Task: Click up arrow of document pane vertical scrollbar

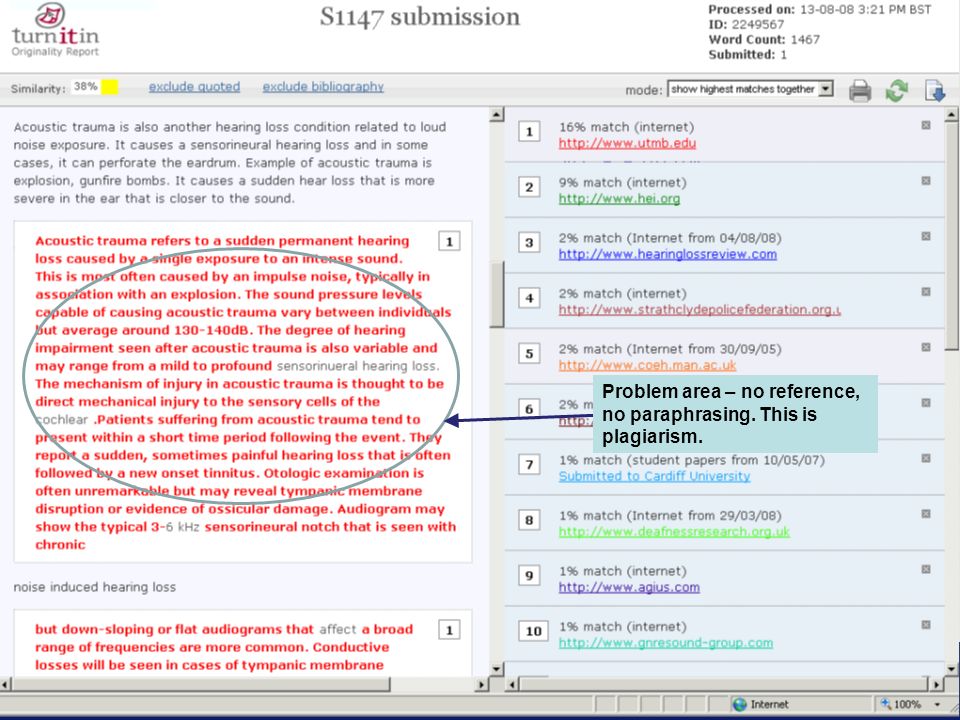Action: 497,114
